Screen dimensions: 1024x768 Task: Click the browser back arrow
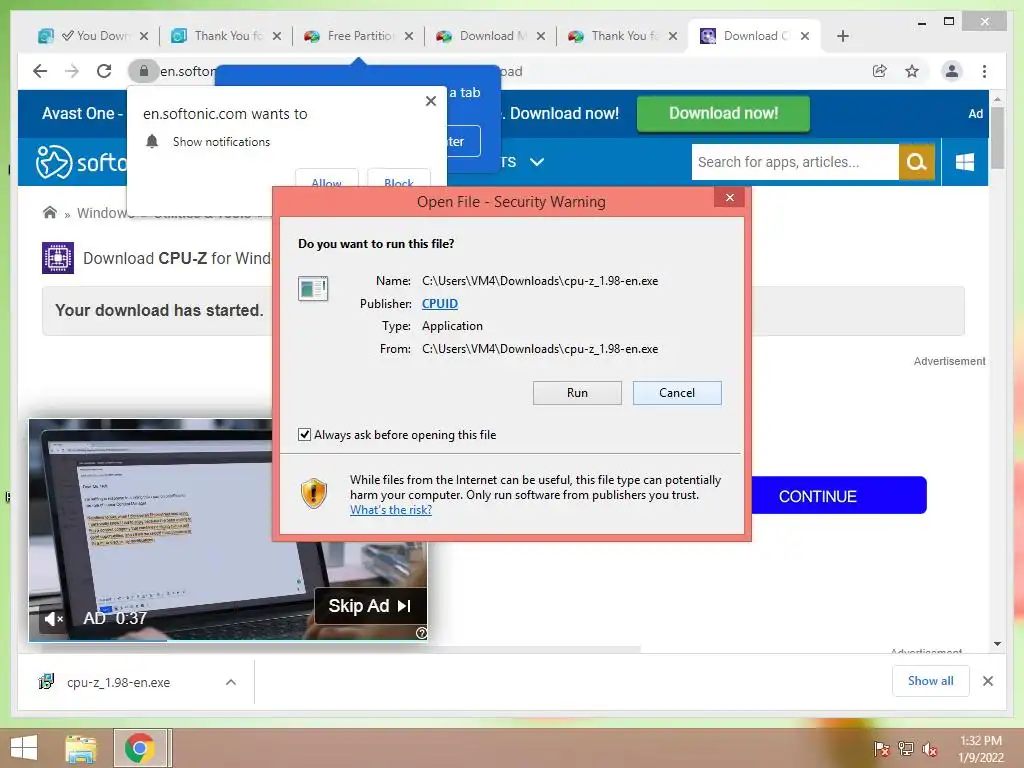(x=40, y=71)
